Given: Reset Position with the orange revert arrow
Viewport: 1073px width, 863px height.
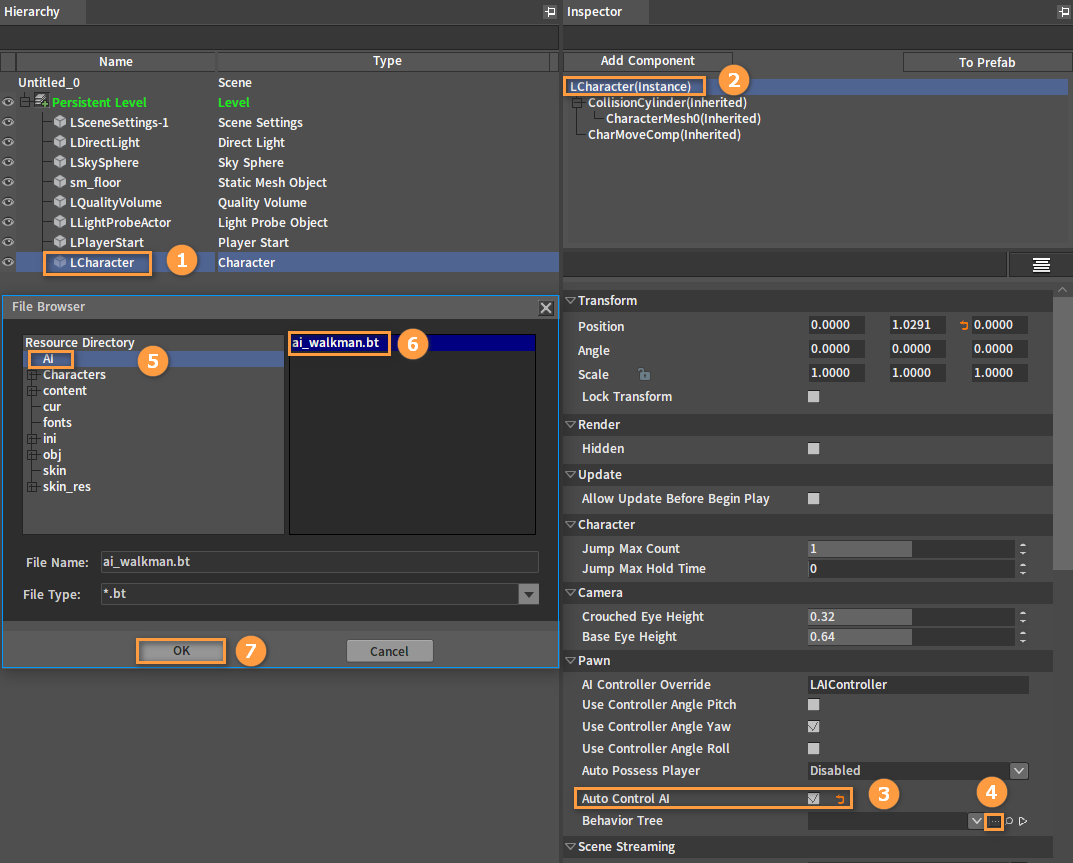Looking at the screenshot, I should click(x=964, y=325).
